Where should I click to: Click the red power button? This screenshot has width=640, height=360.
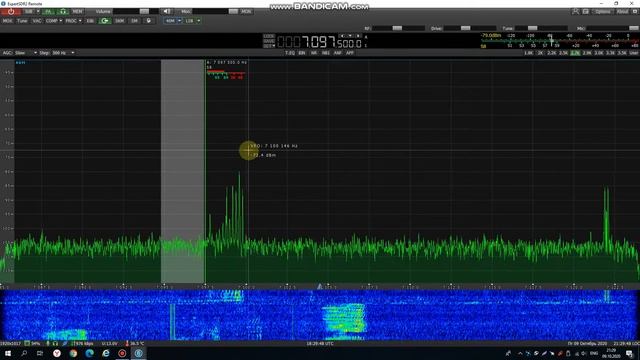[11, 11]
